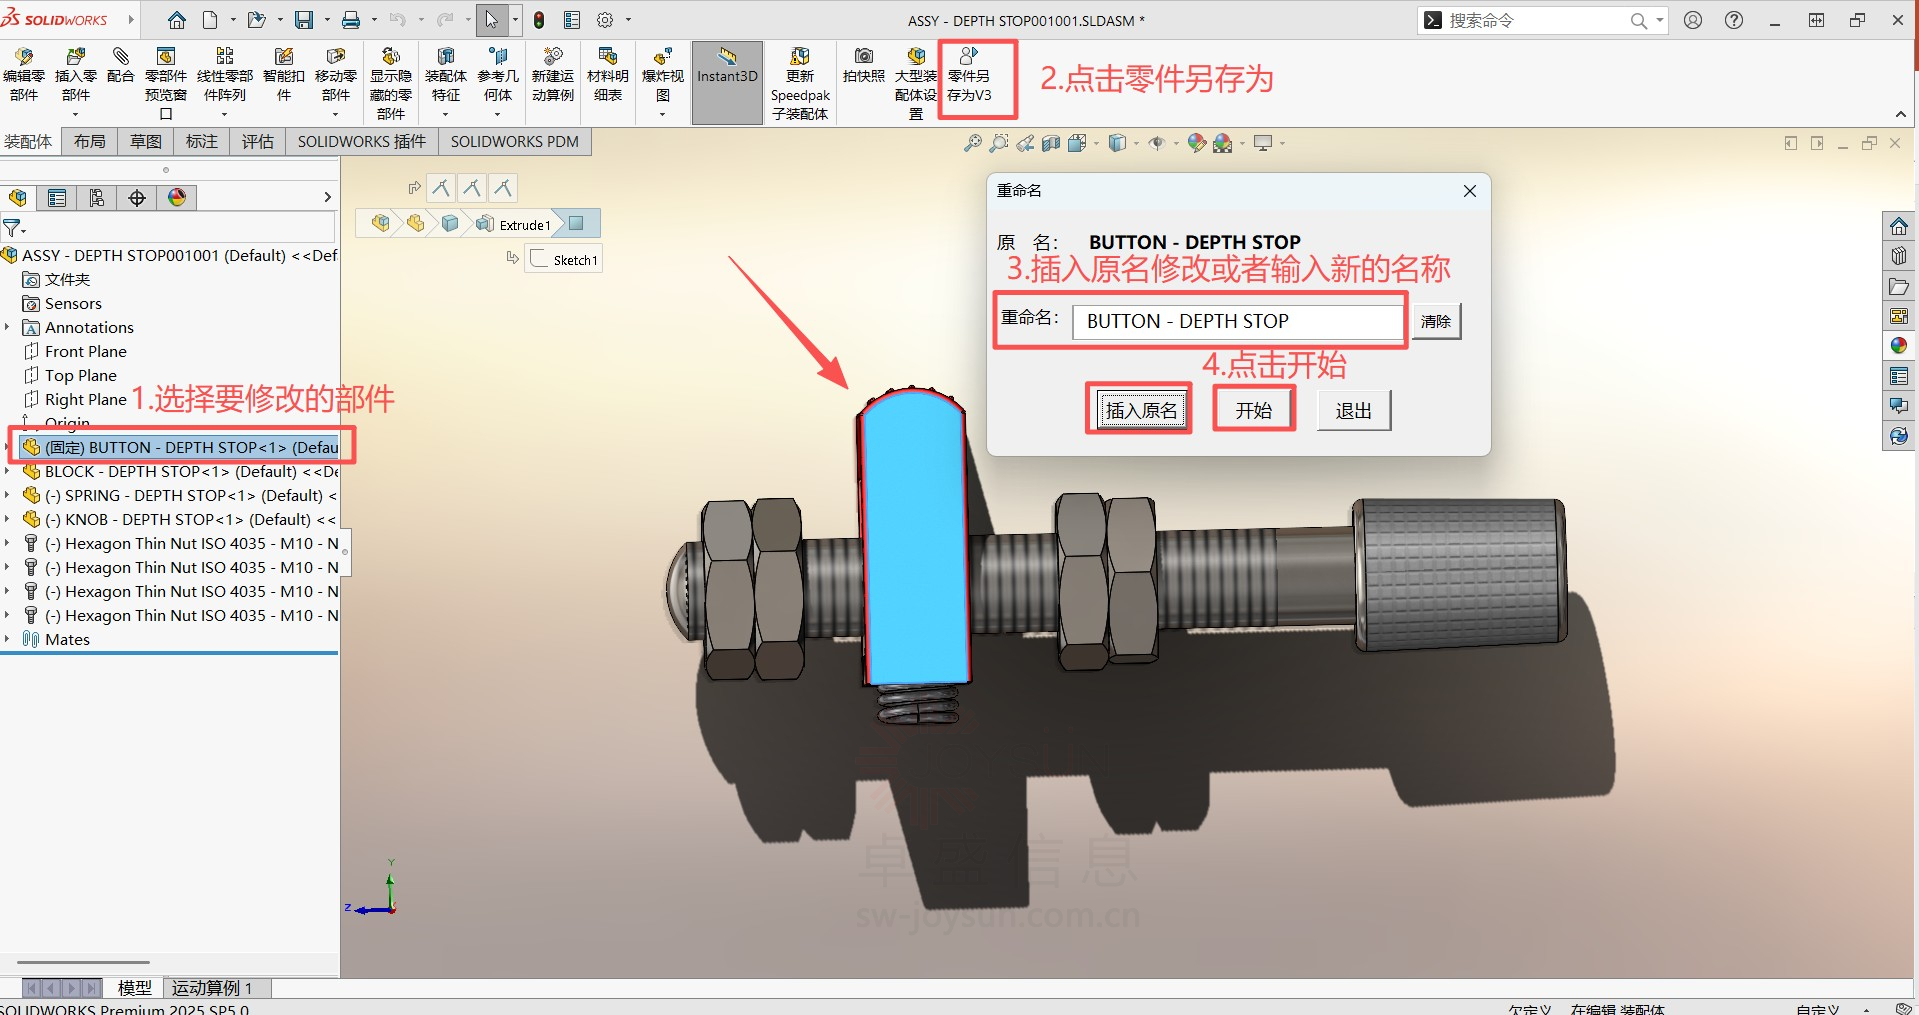Click the 清除 button
Viewport: 1919px width, 1015px height.
coord(1436,321)
